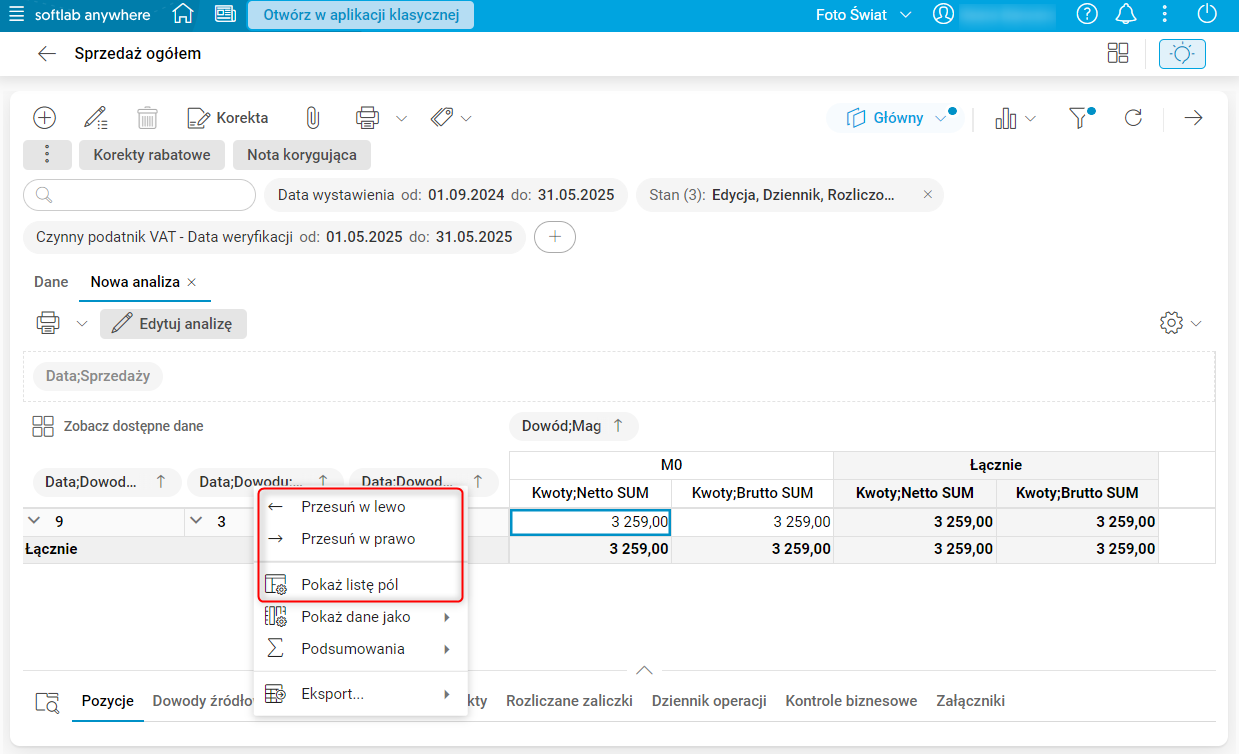
Task: Open the user account icon
Action: (x=943, y=15)
